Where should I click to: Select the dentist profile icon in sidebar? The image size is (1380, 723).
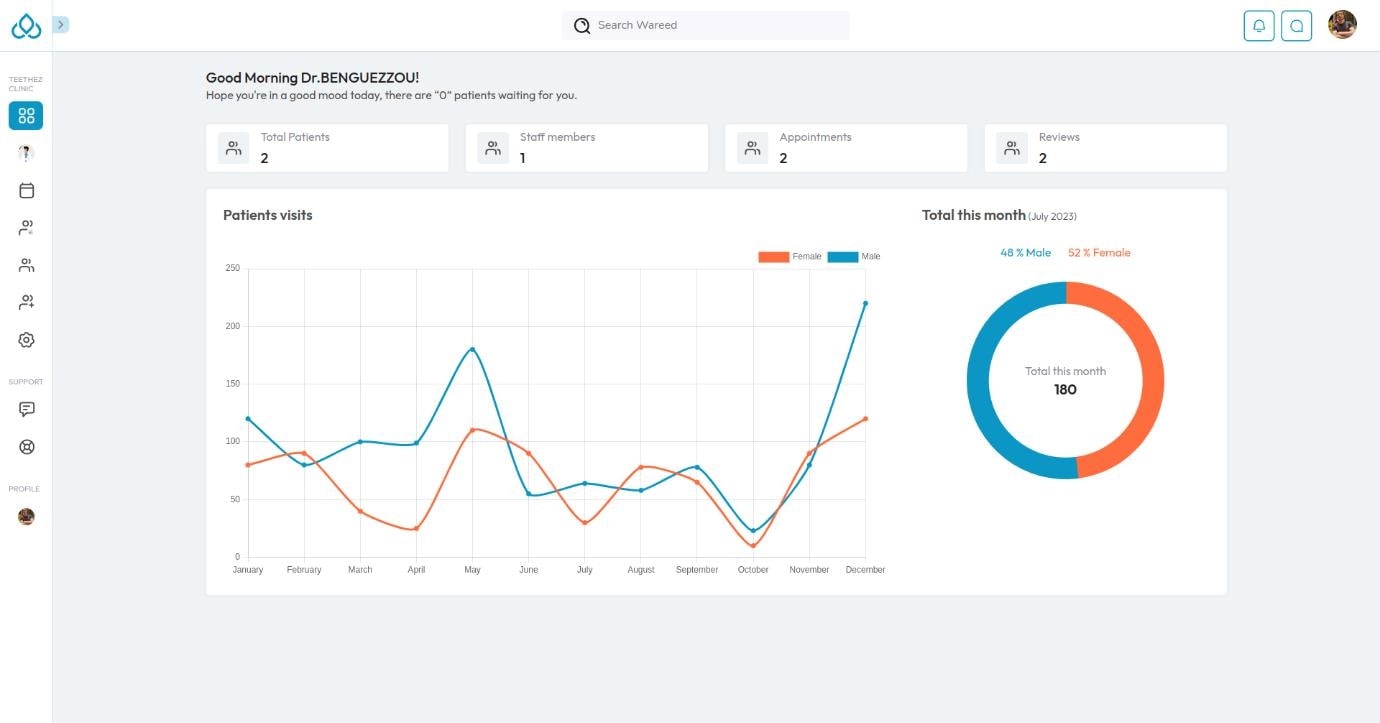pos(25,152)
